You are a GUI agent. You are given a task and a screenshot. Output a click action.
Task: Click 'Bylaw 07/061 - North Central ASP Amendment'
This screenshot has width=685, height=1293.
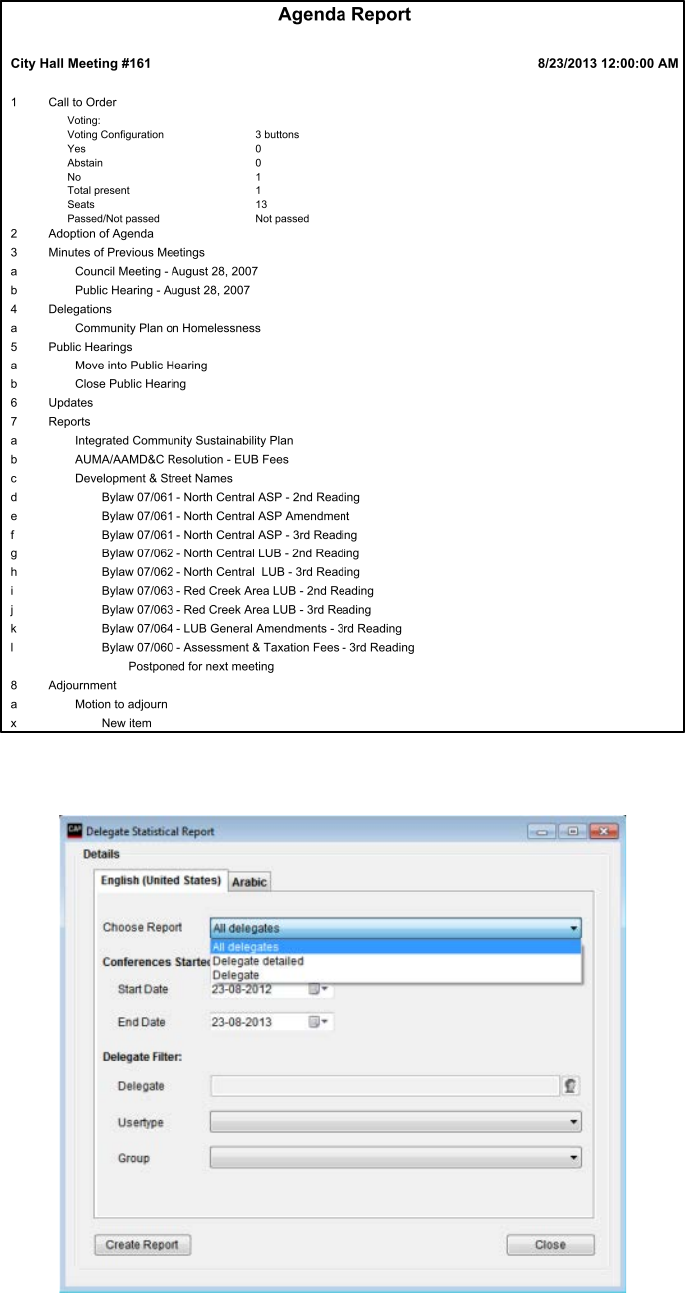[x=226, y=516]
